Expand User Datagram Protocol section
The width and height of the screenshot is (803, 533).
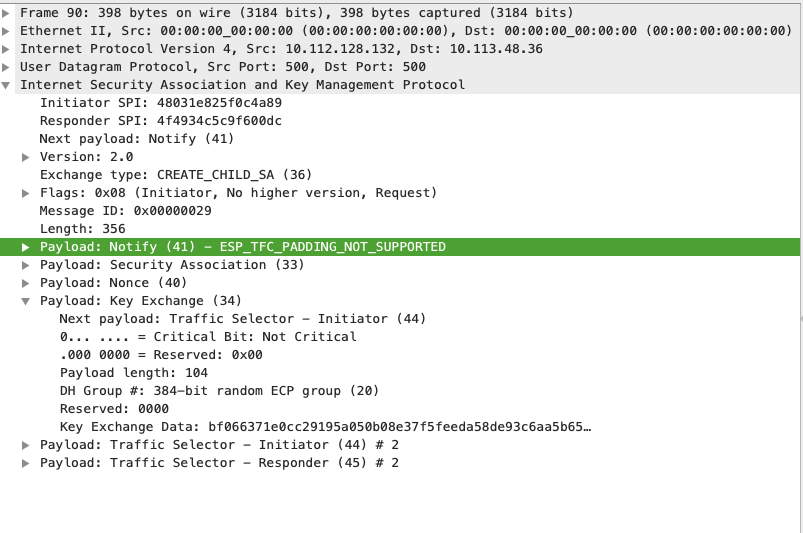pos(7,67)
